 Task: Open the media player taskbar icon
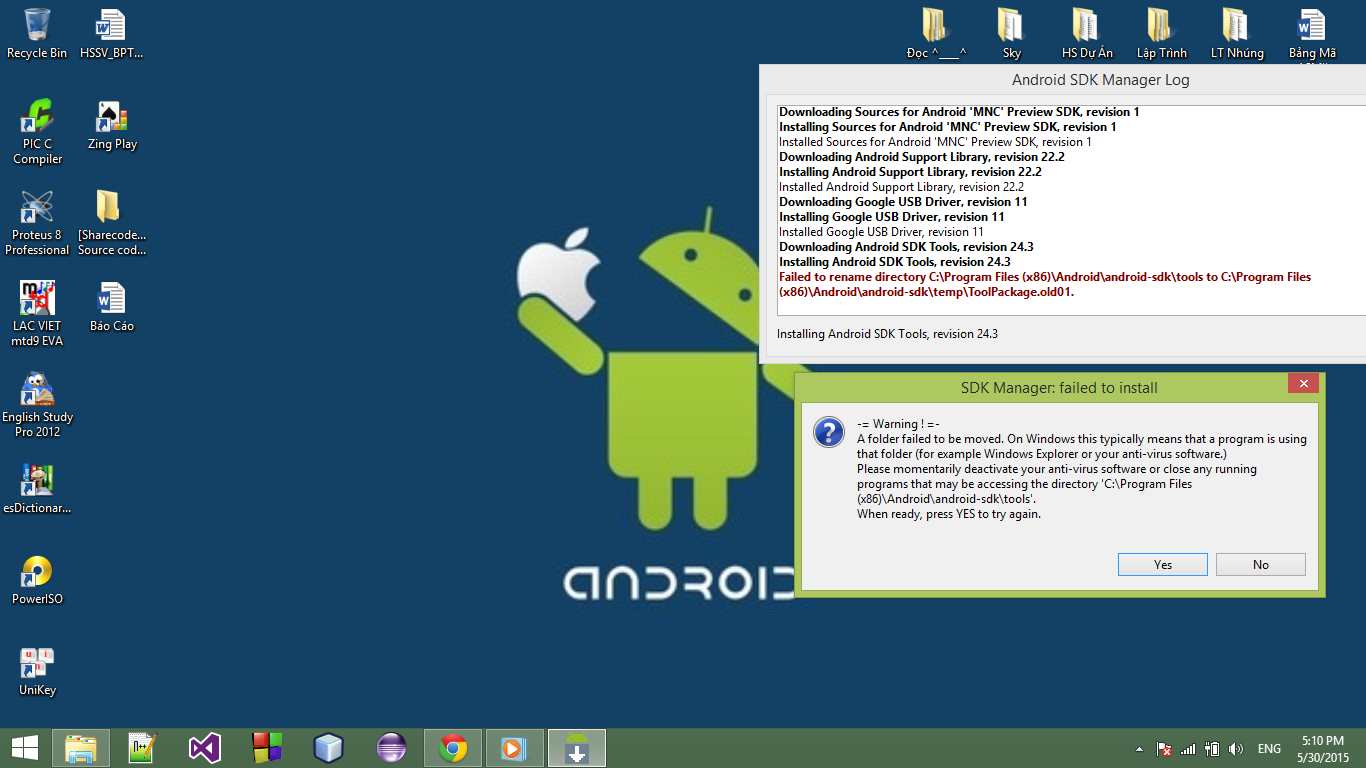(x=514, y=748)
